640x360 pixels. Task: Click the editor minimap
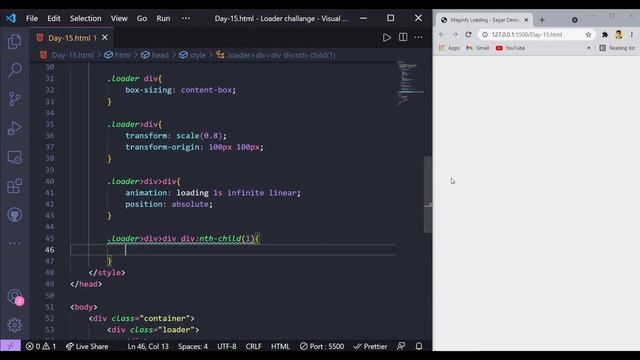pyautogui.click(x=409, y=84)
